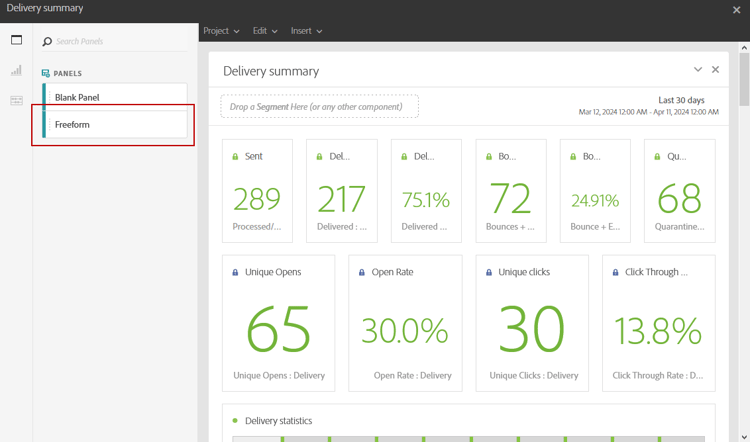Open the Components icon in left rail
Image resolution: width=750 pixels, height=442 pixels.
(16, 101)
